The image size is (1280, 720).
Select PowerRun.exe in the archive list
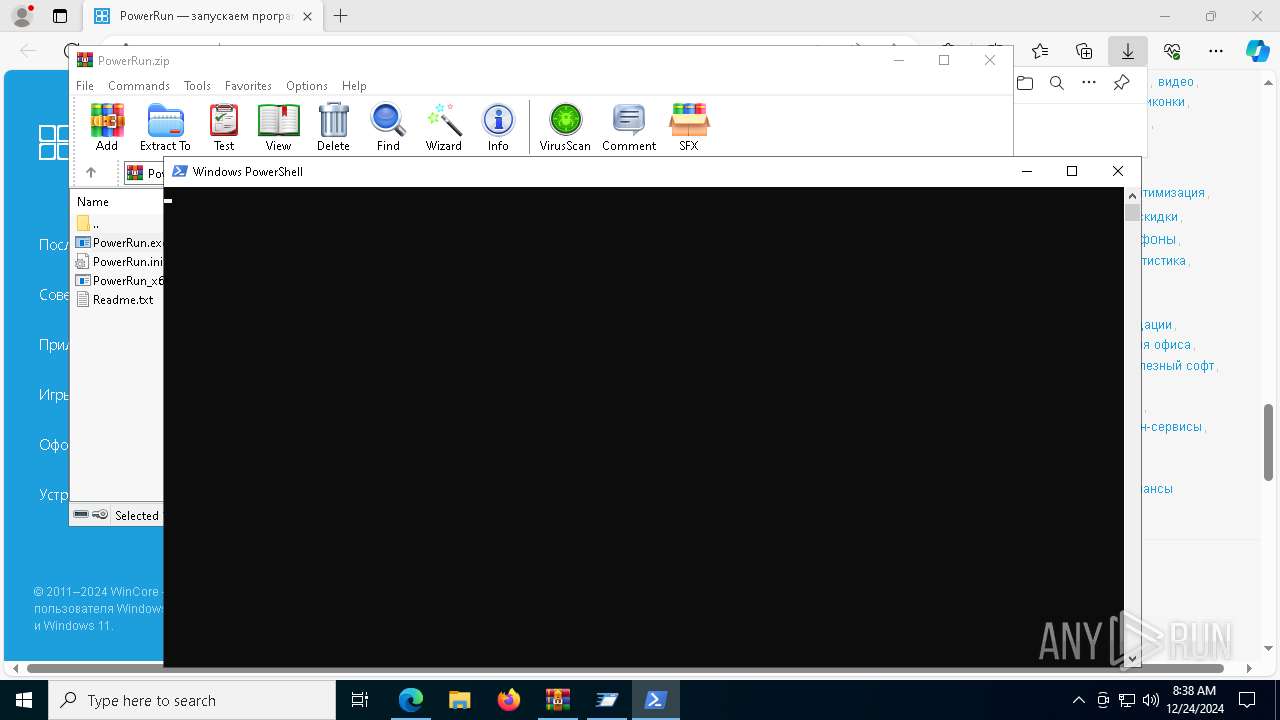[x=119, y=243]
